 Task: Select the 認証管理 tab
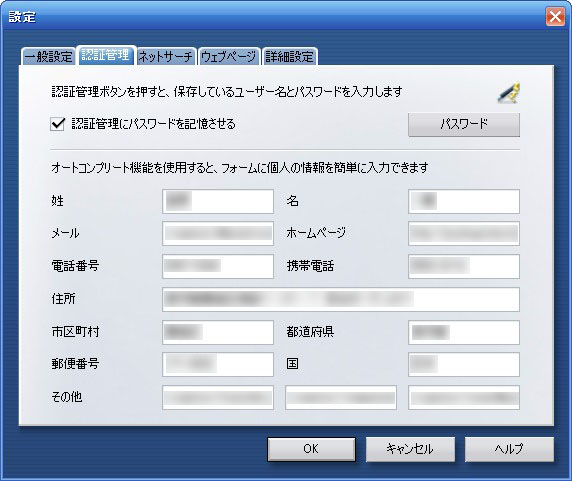pyautogui.click(x=106, y=55)
